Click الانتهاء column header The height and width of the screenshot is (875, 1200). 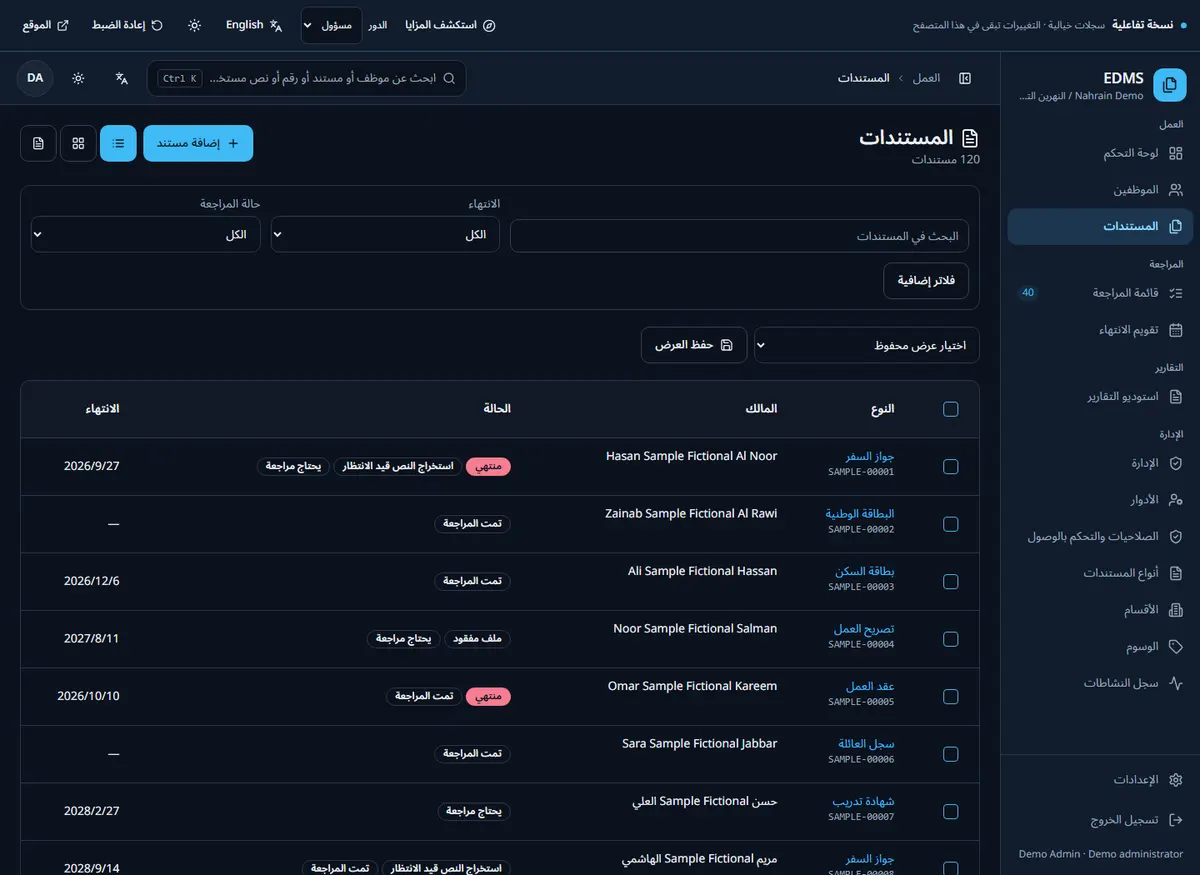pos(102,409)
